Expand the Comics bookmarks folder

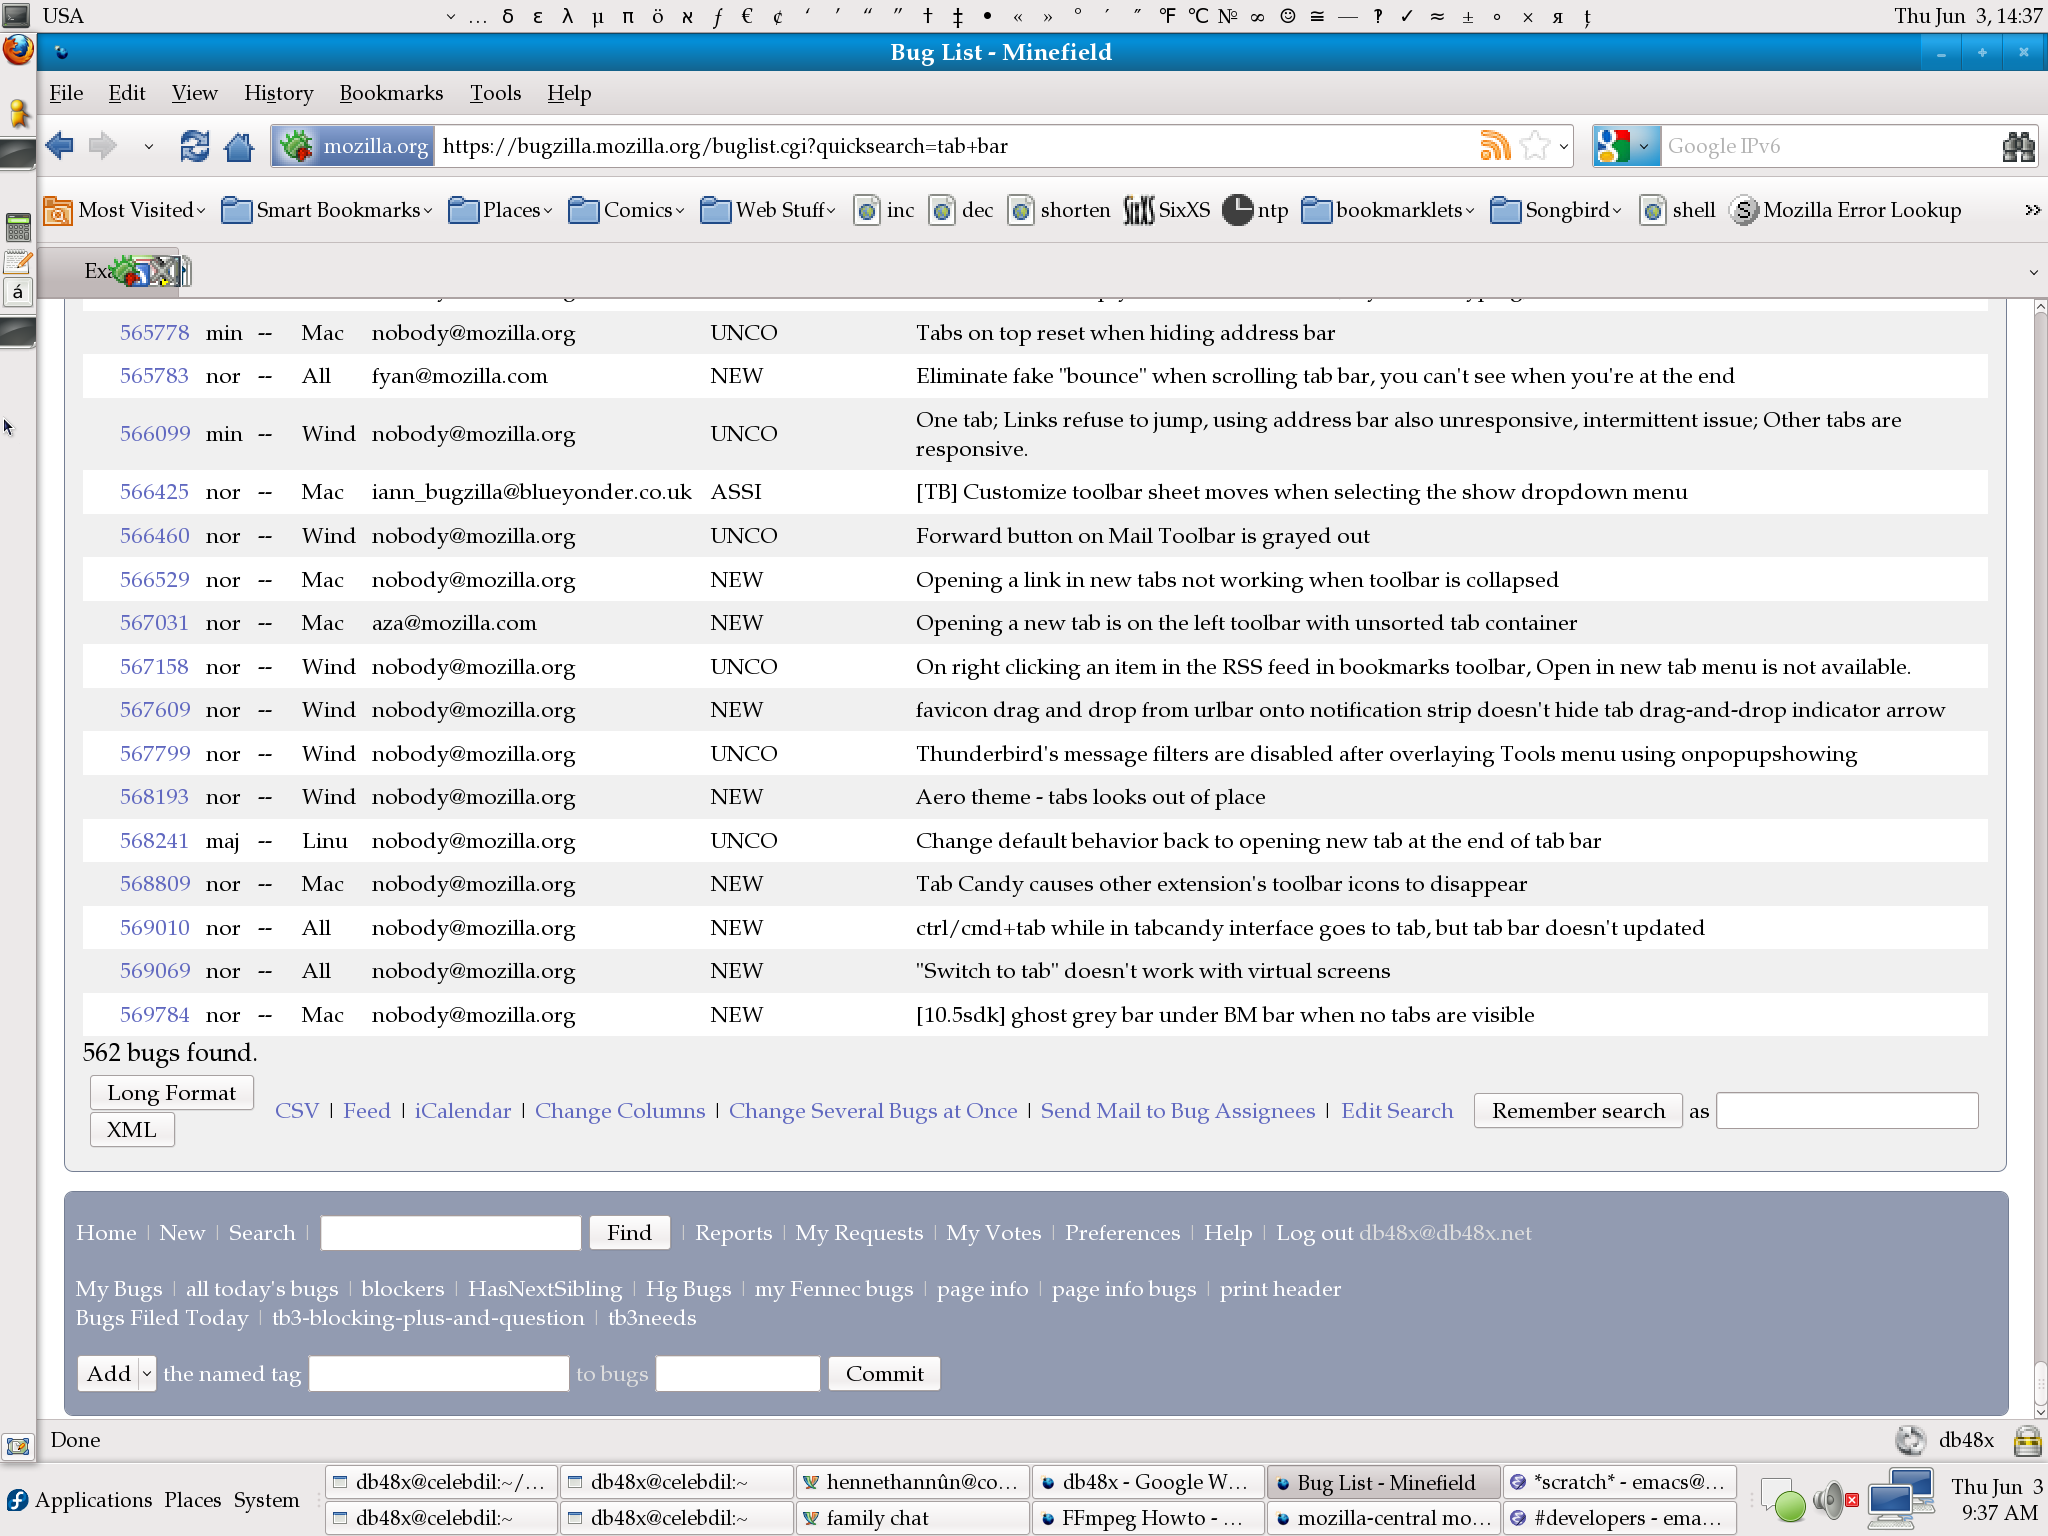point(626,210)
